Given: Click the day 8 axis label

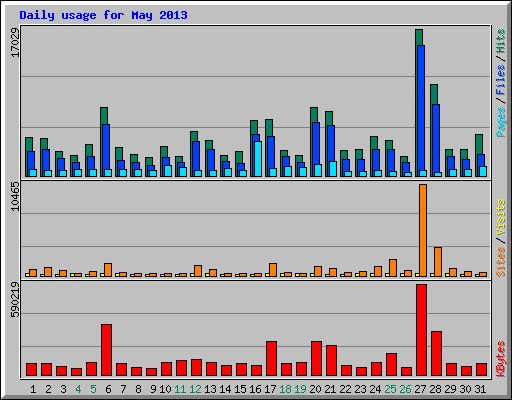Looking at the screenshot, I should point(138,389).
